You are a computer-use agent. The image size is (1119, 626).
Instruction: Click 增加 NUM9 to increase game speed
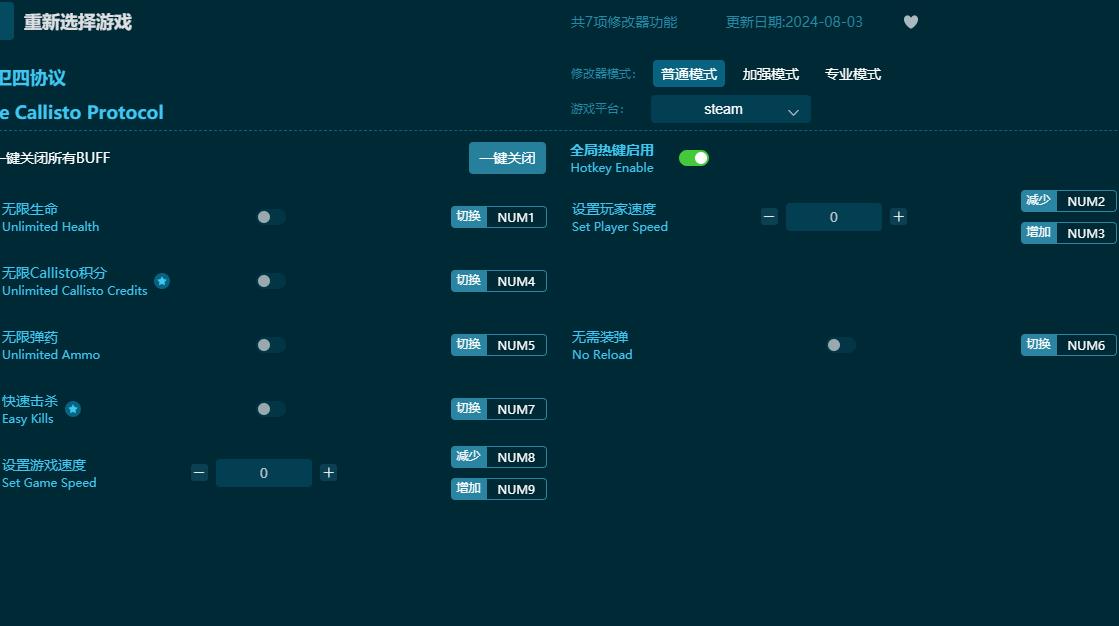click(499, 489)
